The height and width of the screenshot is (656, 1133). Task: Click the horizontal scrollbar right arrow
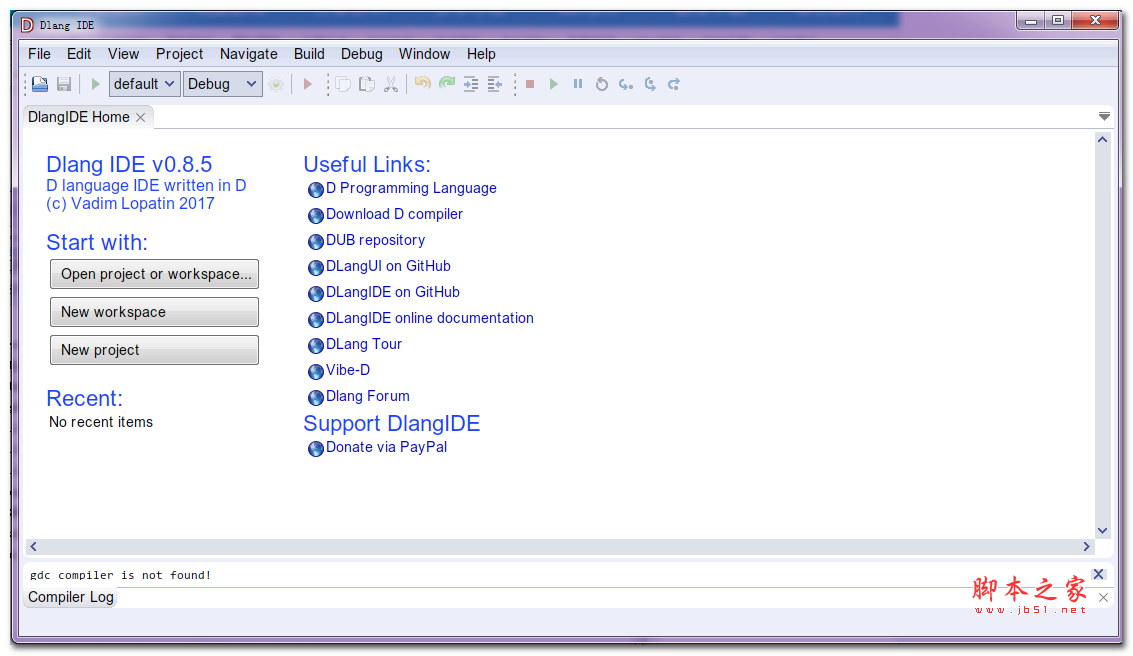coord(1086,546)
